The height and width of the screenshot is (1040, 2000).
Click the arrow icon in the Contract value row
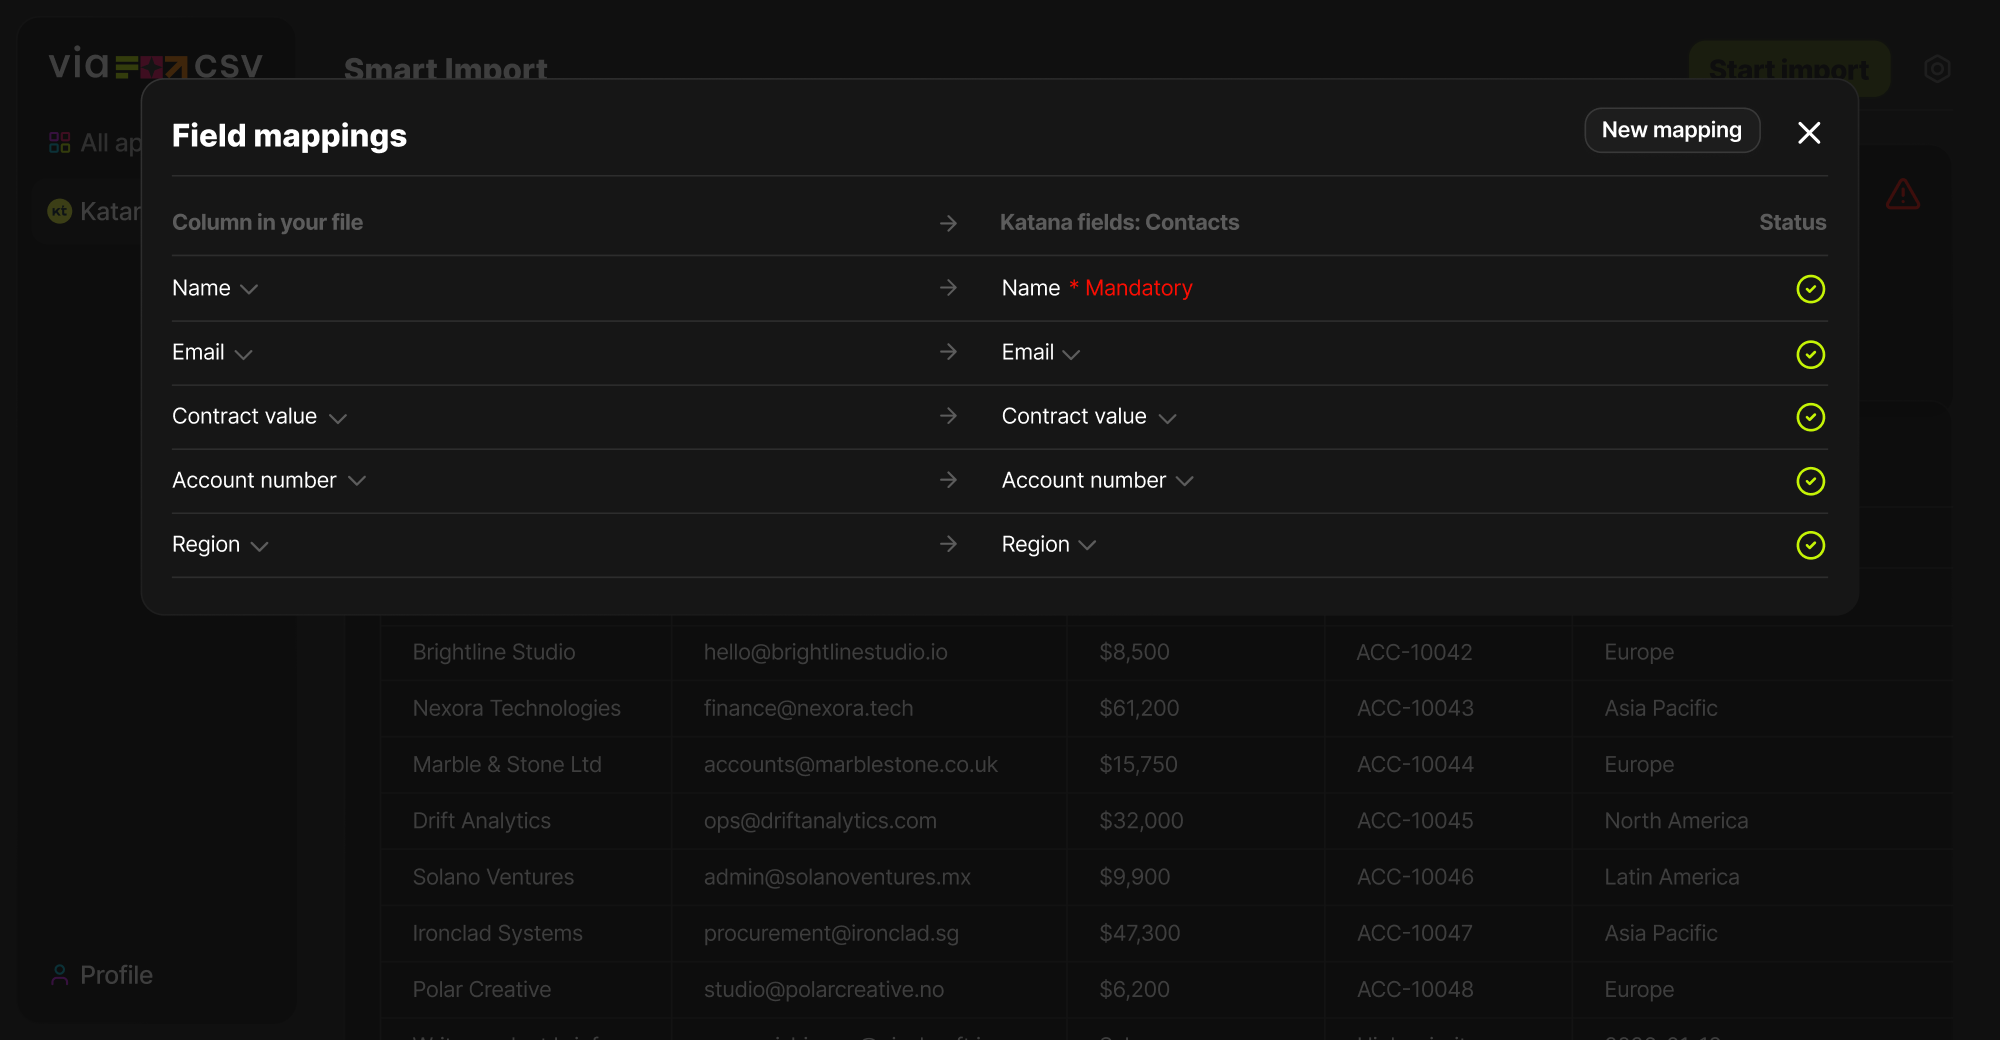click(949, 416)
